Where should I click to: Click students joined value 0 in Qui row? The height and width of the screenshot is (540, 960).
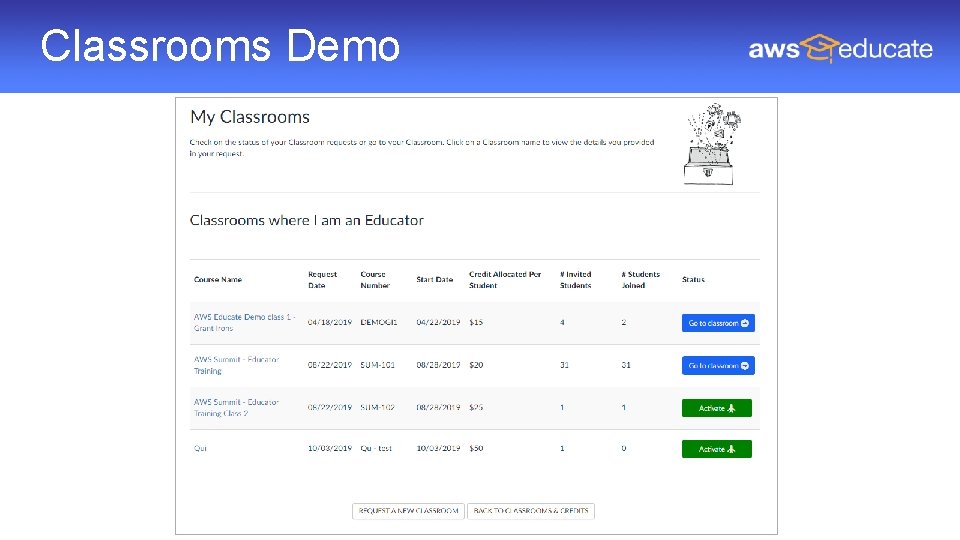click(624, 448)
